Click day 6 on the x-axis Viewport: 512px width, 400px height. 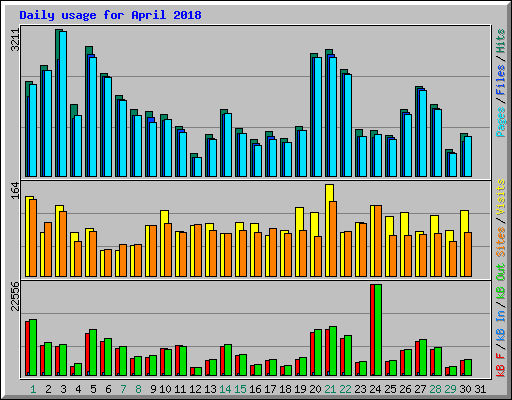pos(108,389)
